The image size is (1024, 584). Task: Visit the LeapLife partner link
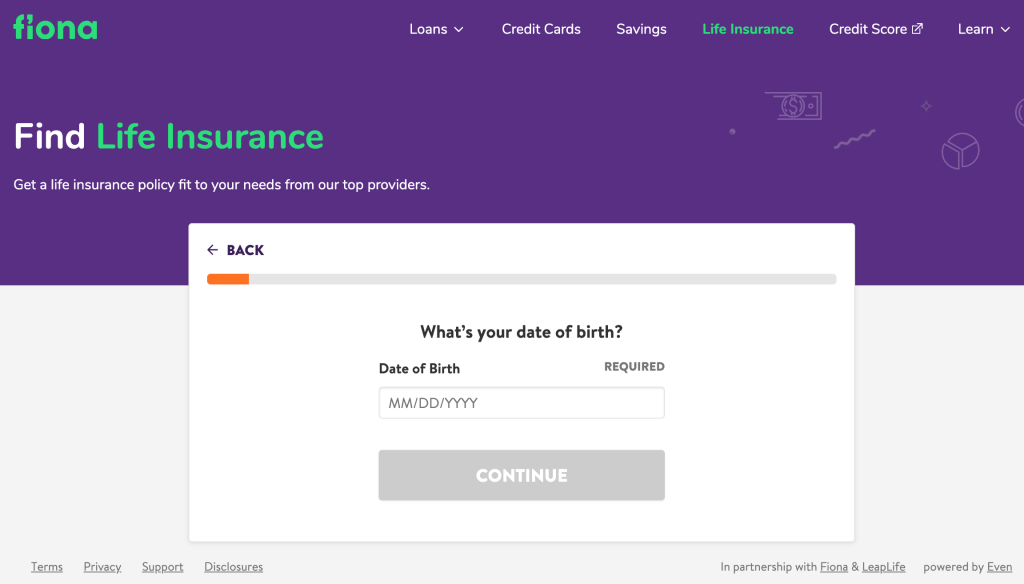[x=884, y=566]
